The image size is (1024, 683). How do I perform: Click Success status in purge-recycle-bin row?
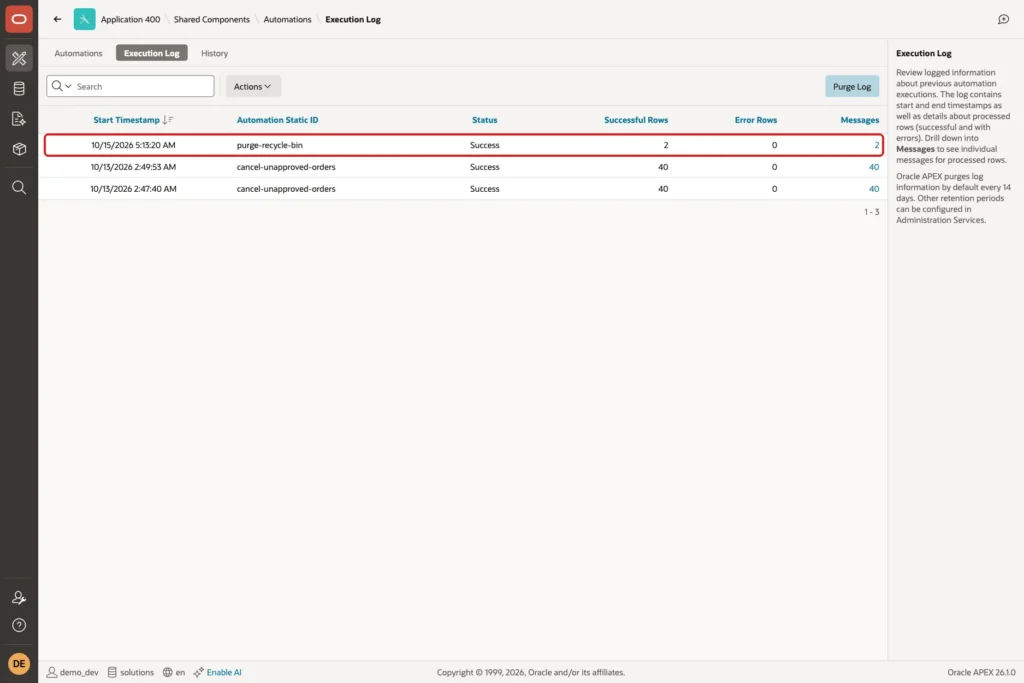pos(485,145)
